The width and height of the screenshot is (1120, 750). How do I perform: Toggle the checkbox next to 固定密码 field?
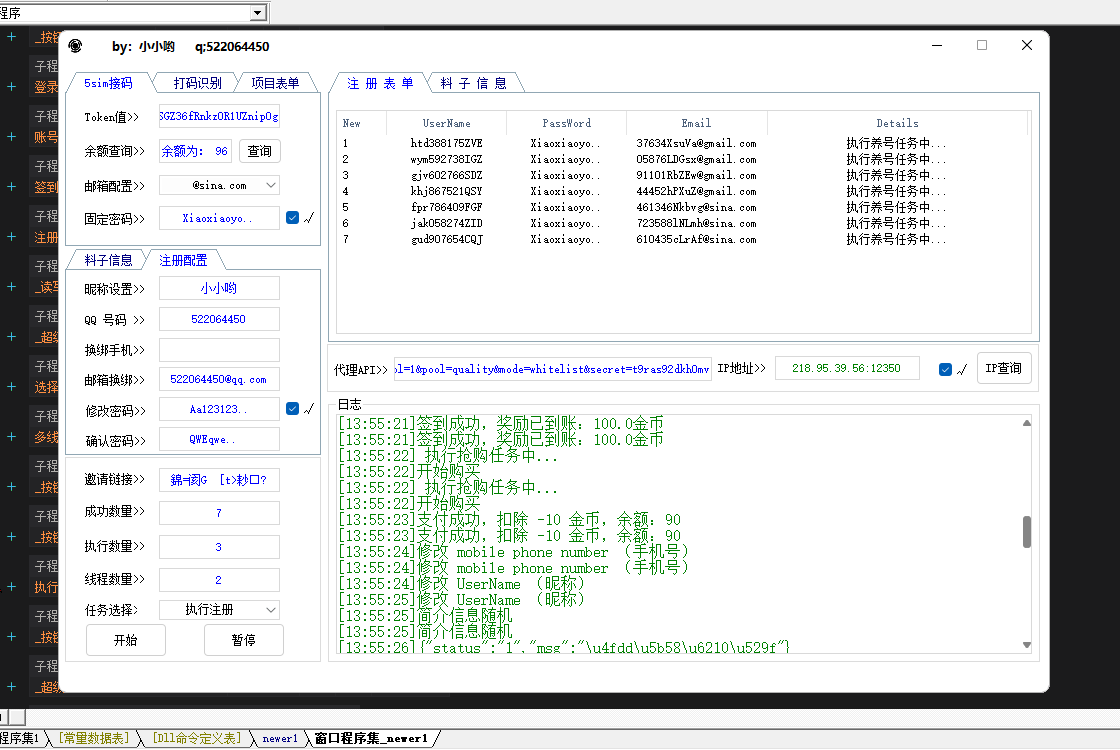[293, 217]
